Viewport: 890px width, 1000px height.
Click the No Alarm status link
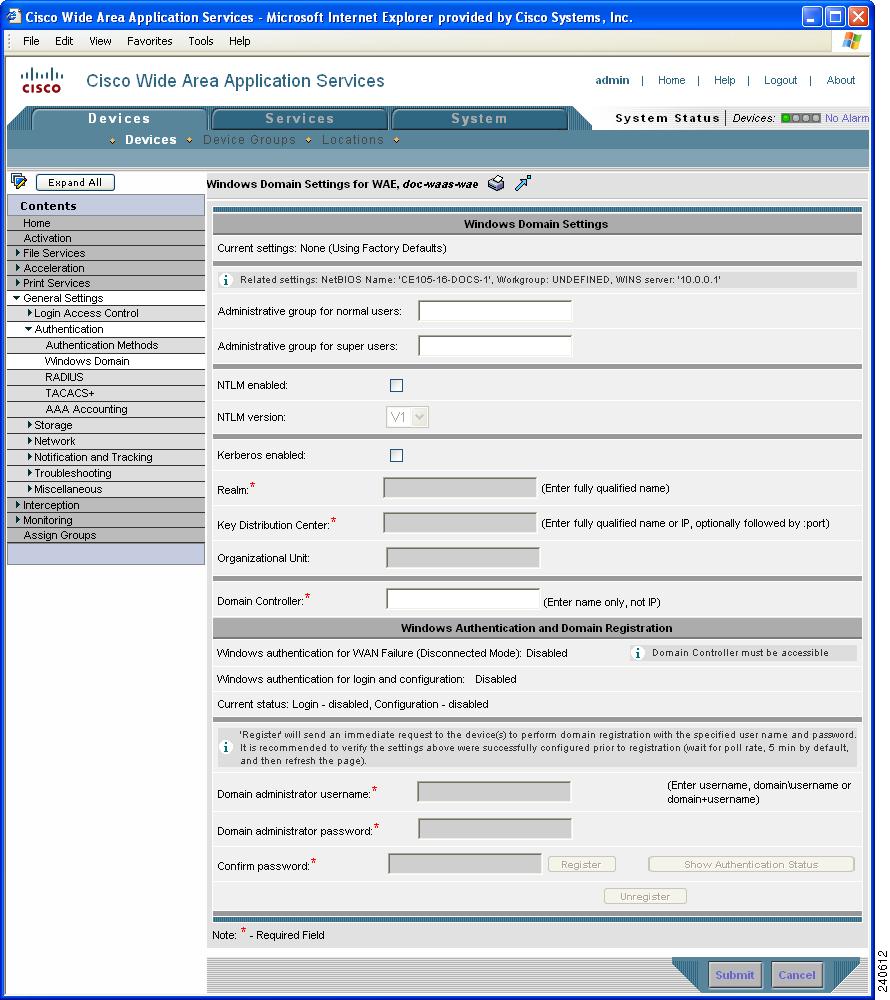click(847, 118)
